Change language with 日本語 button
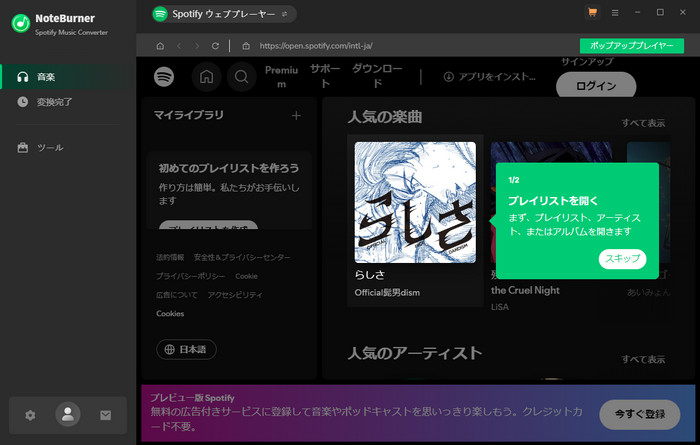Viewport: 700px width, 445px height. click(x=186, y=349)
